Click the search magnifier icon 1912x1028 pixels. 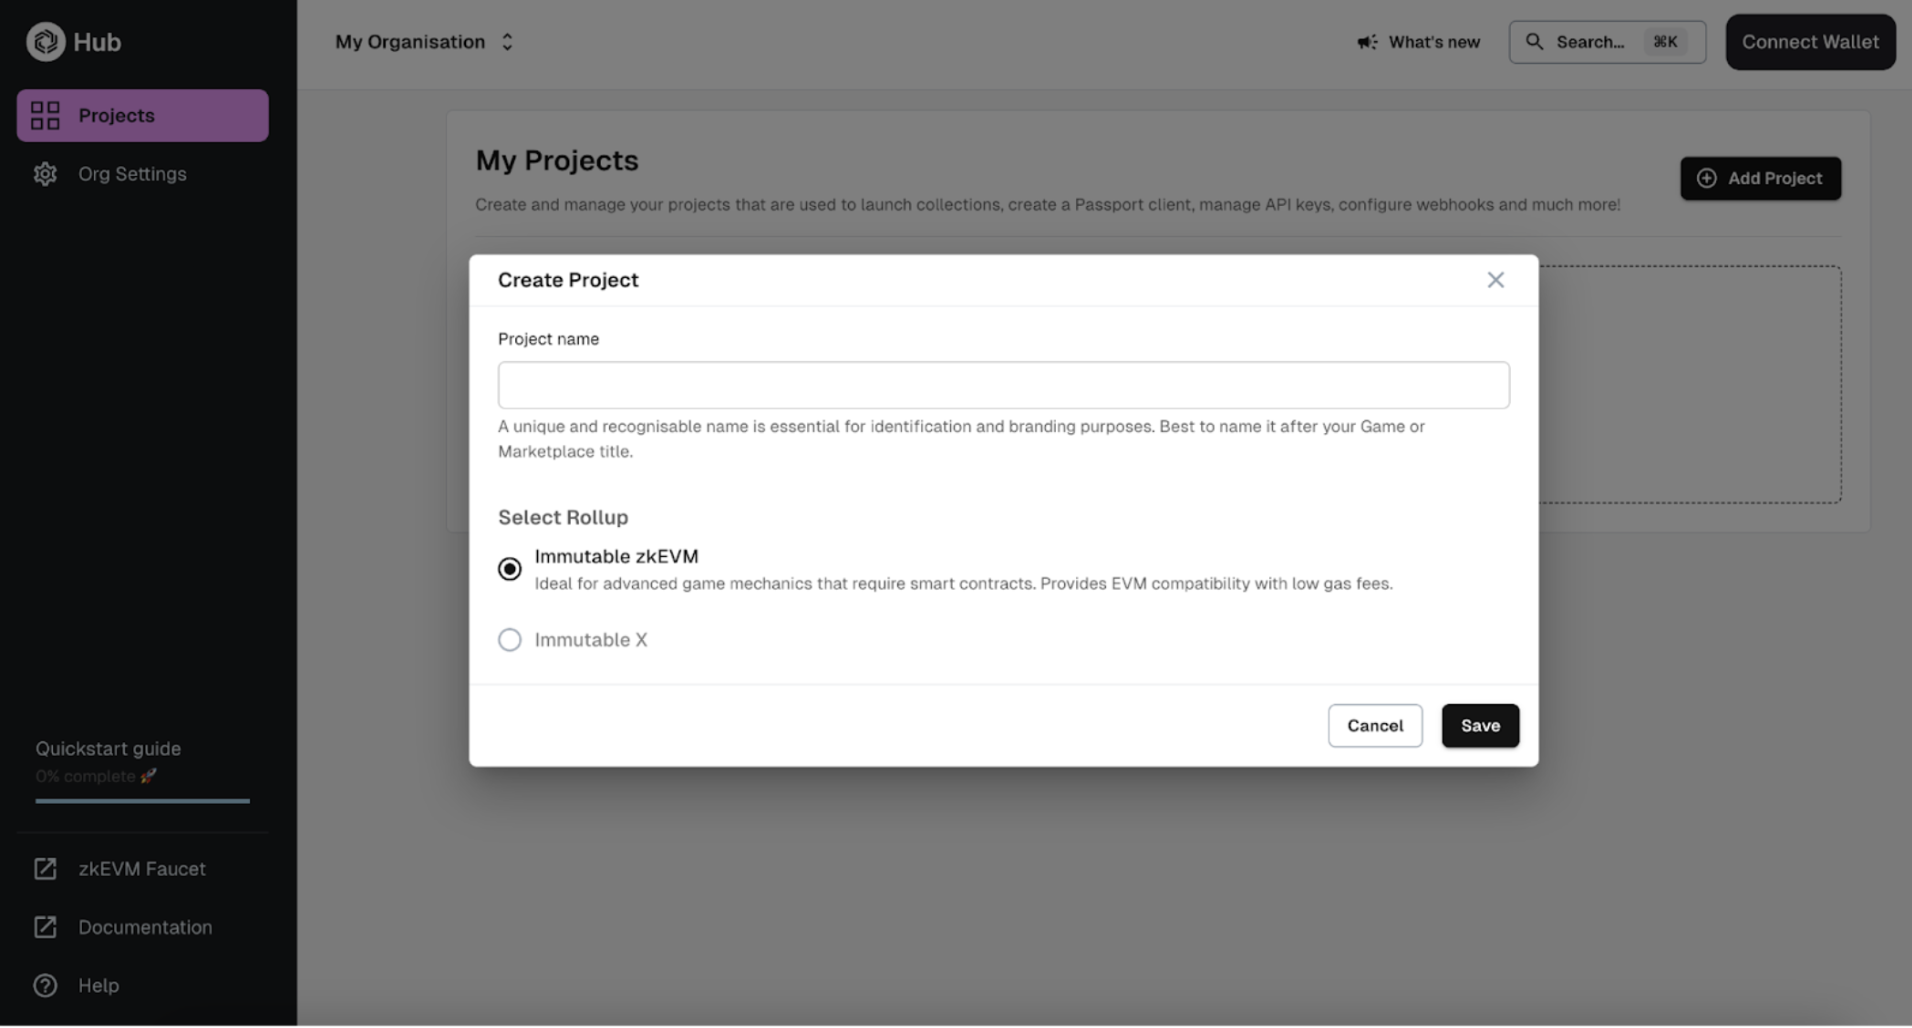point(1534,42)
